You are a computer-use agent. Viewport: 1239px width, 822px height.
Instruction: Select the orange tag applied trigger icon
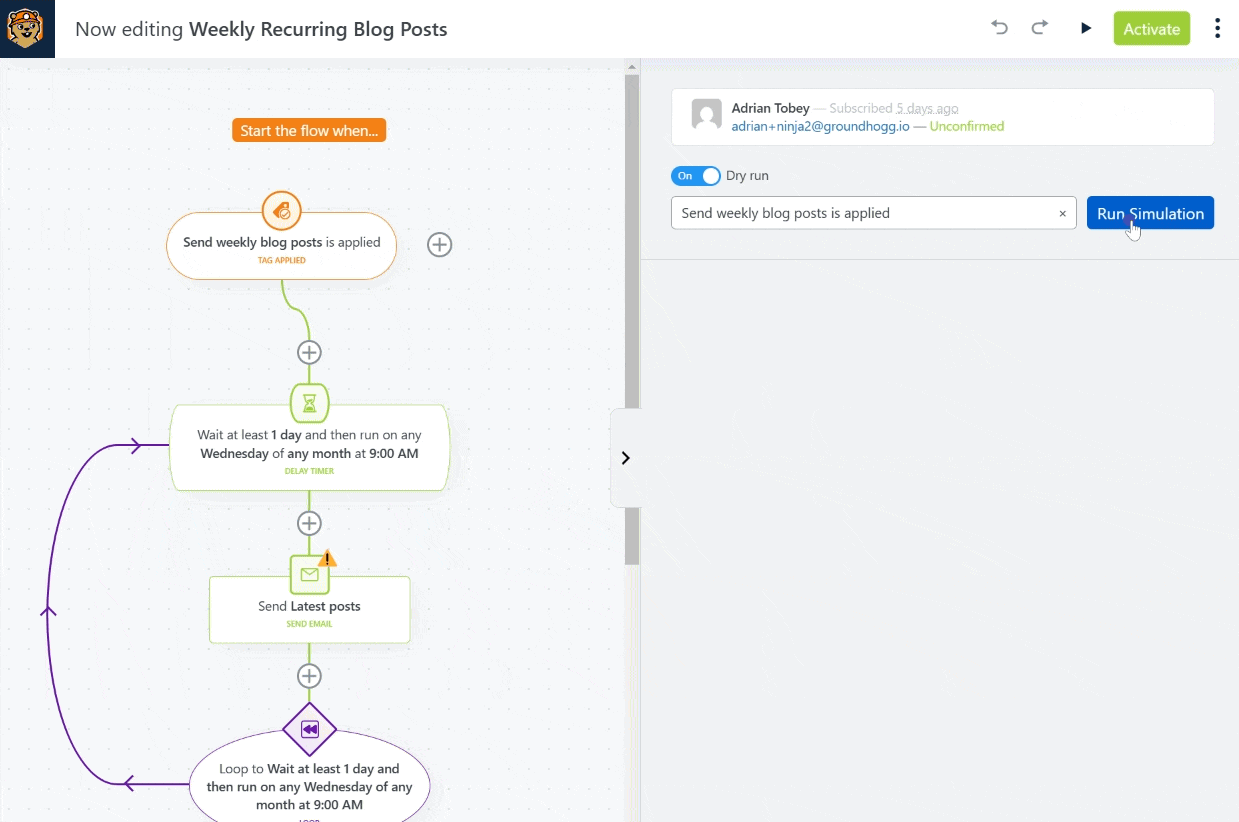click(x=282, y=211)
